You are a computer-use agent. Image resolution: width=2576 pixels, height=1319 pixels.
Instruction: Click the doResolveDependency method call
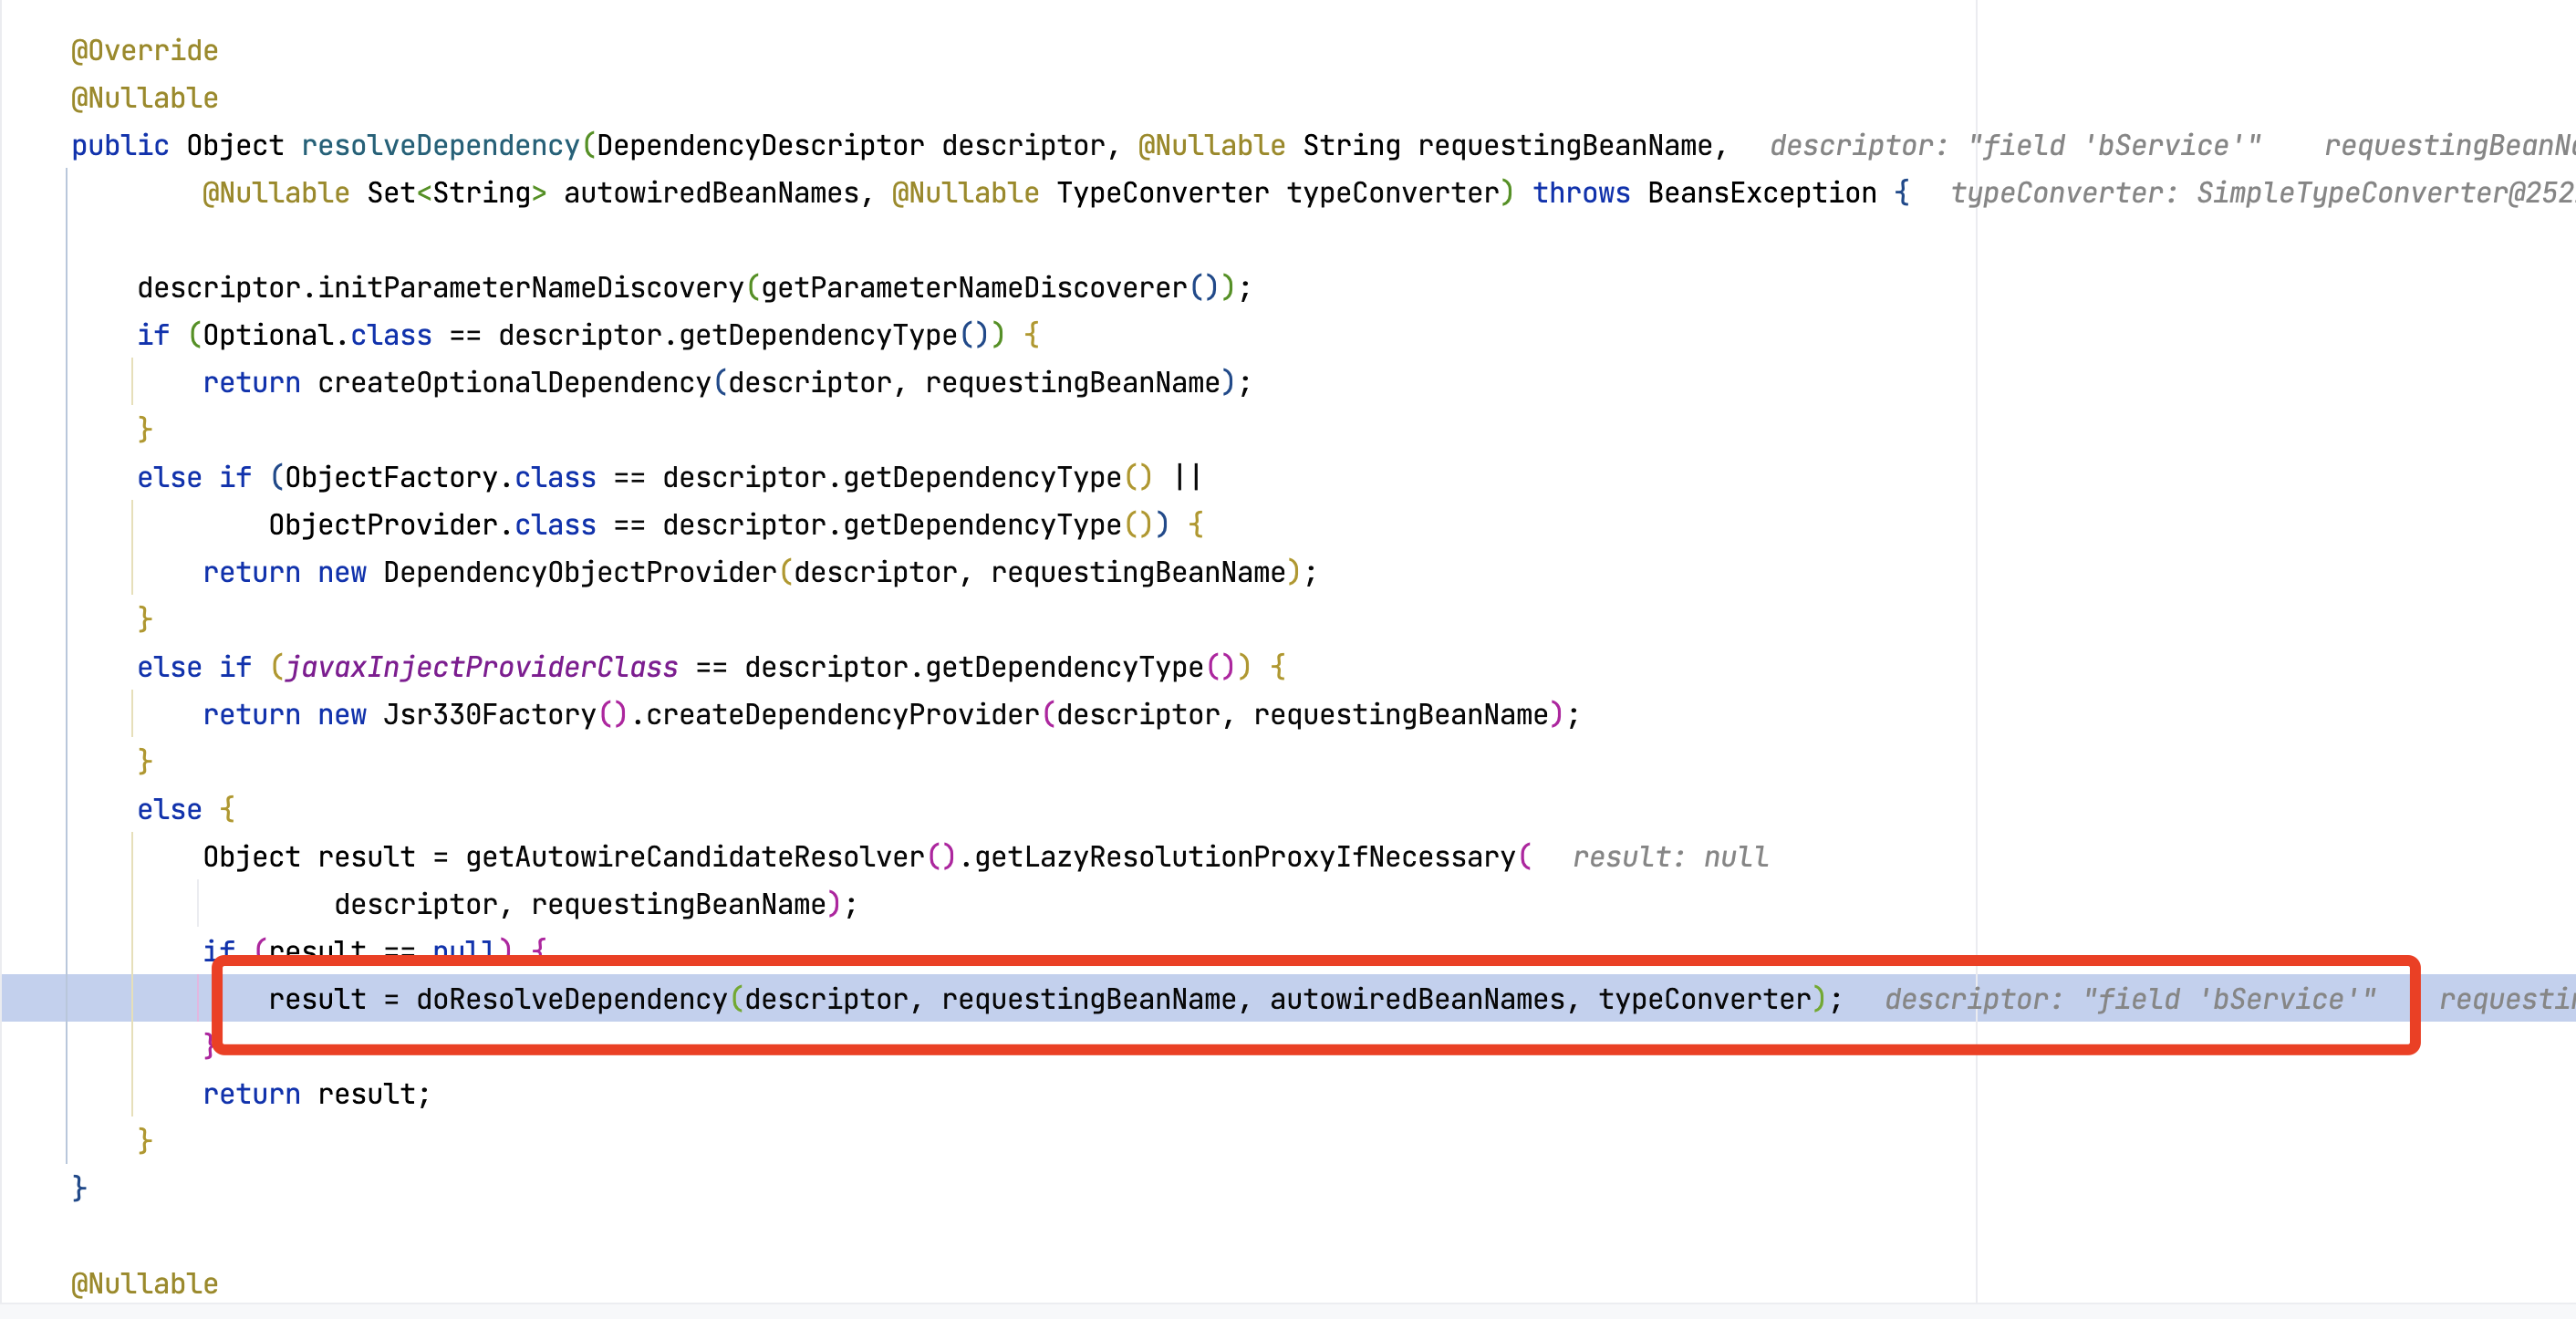(571, 998)
